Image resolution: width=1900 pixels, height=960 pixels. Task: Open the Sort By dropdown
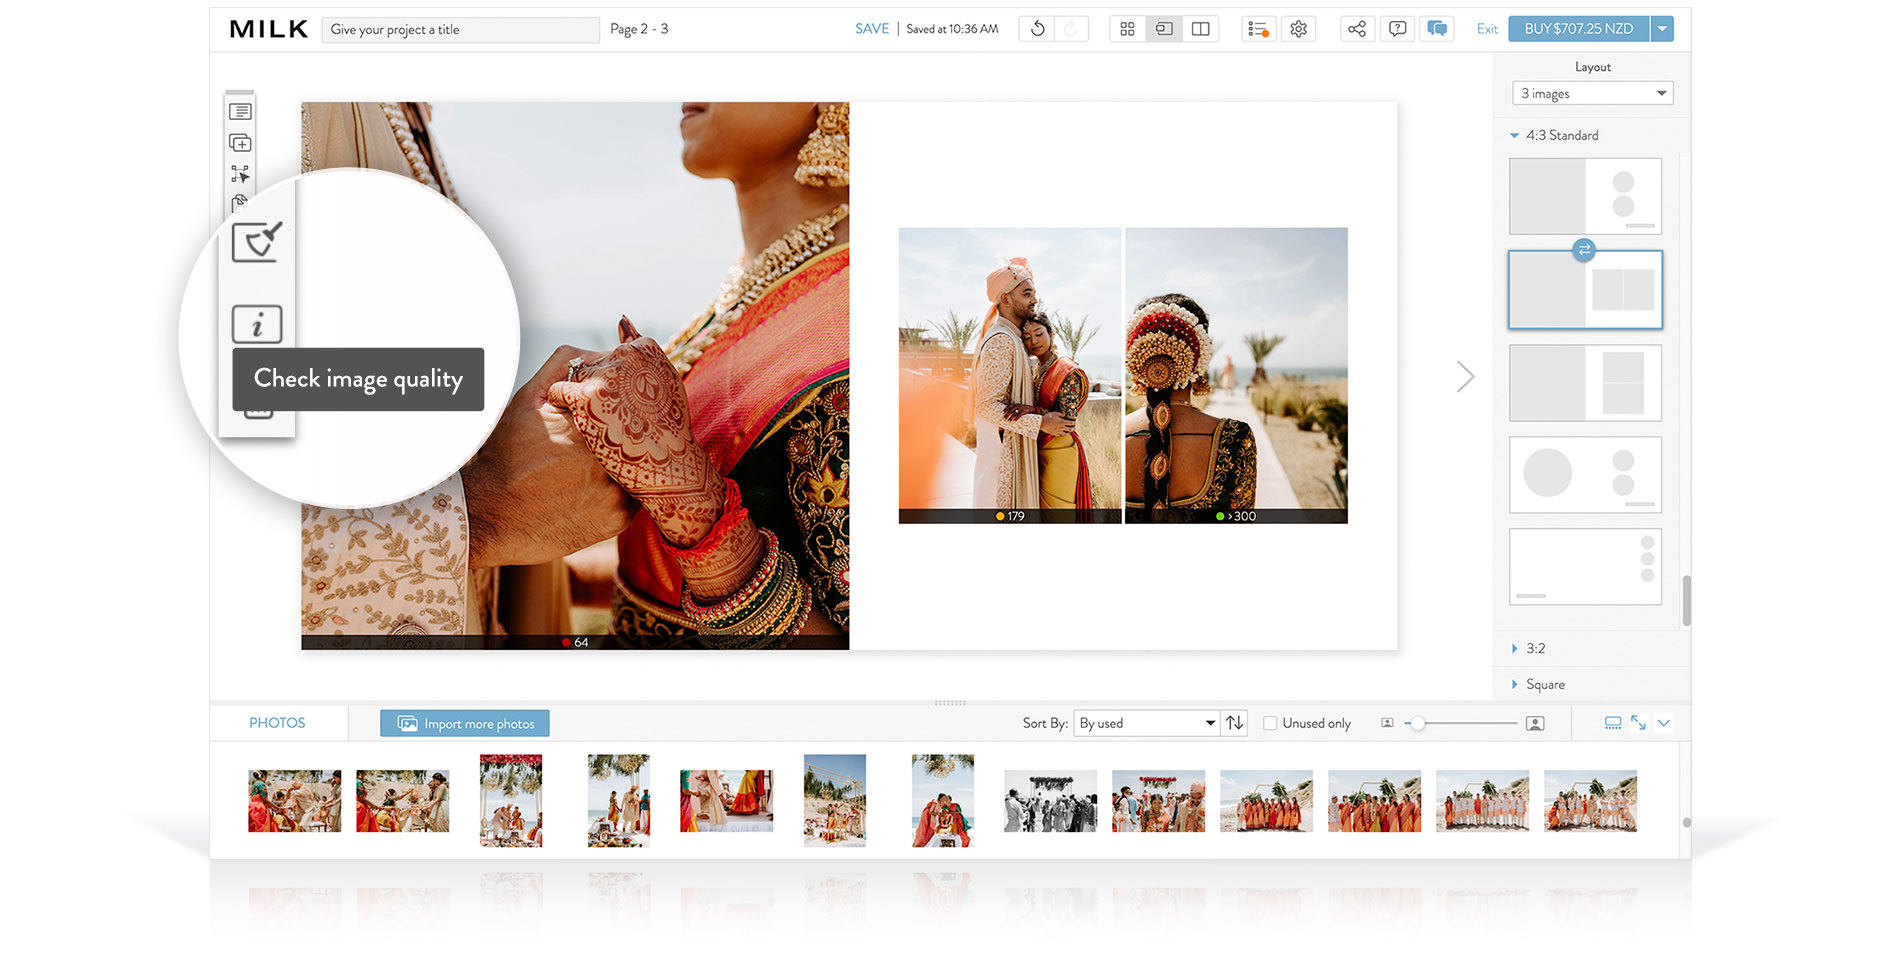tap(1146, 723)
